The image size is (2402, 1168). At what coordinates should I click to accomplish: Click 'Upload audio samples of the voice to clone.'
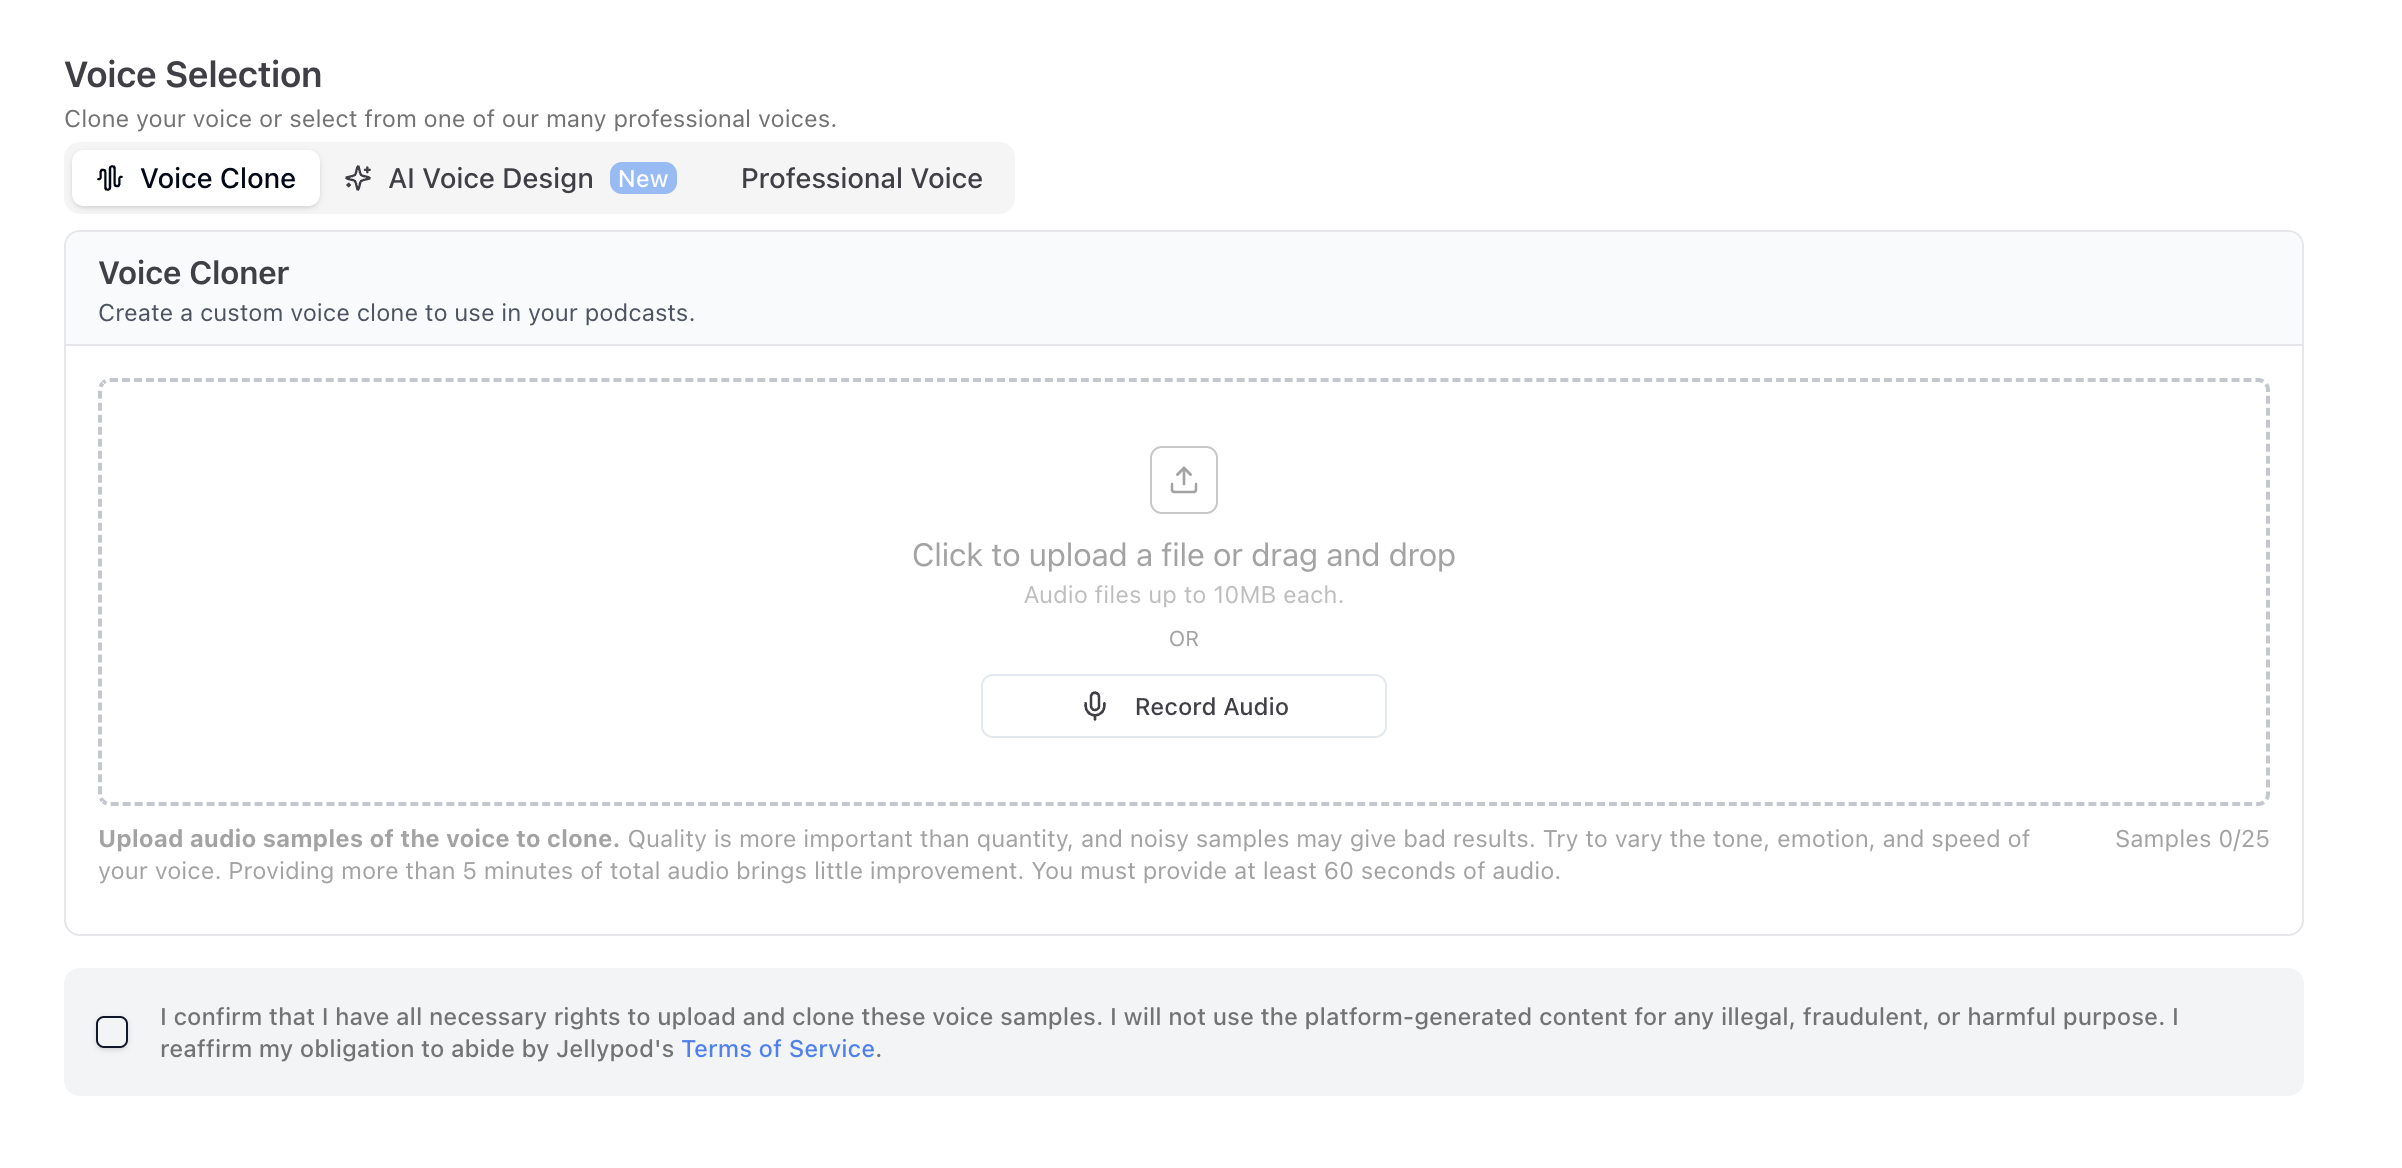click(x=359, y=839)
